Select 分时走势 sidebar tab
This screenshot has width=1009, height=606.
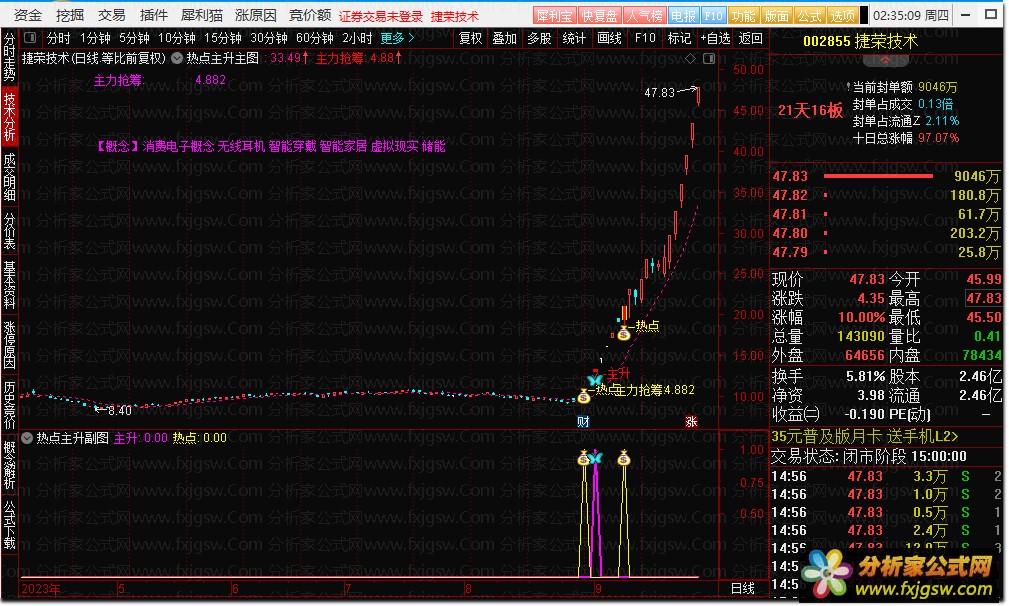pyautogui.click(x=10, y=56)
